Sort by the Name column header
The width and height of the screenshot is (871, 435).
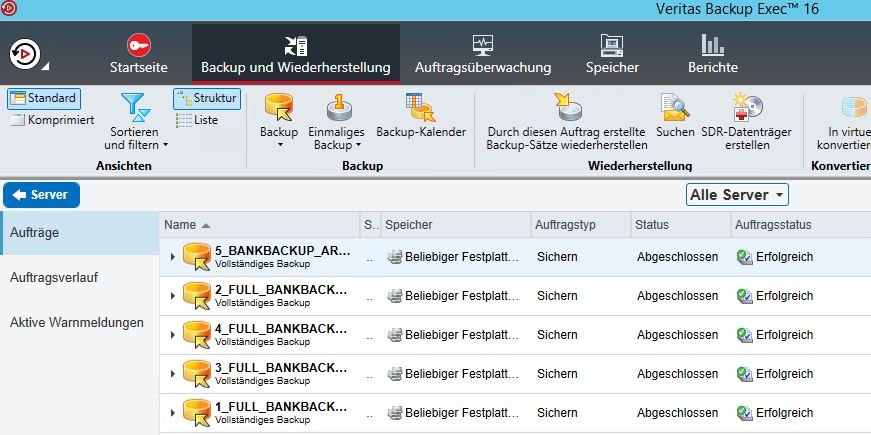[259, 225]
